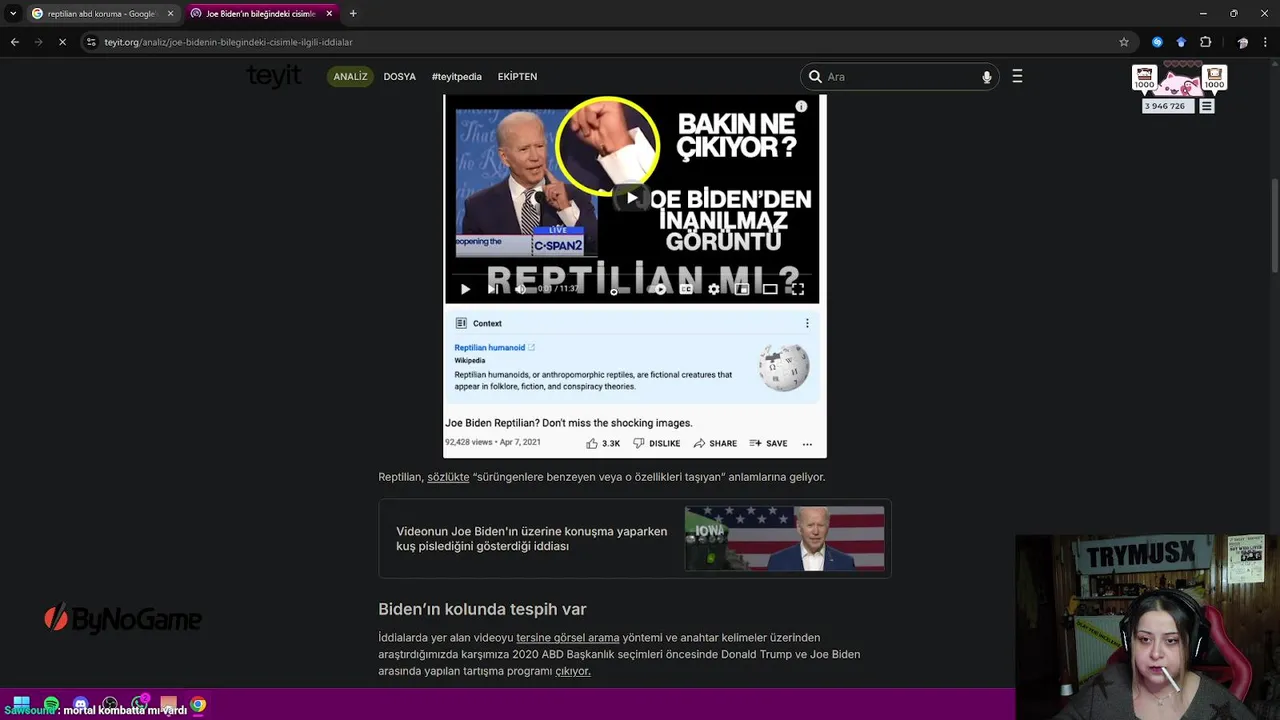
Task: Toggle theater mode in video player
Action: [770, 289]
